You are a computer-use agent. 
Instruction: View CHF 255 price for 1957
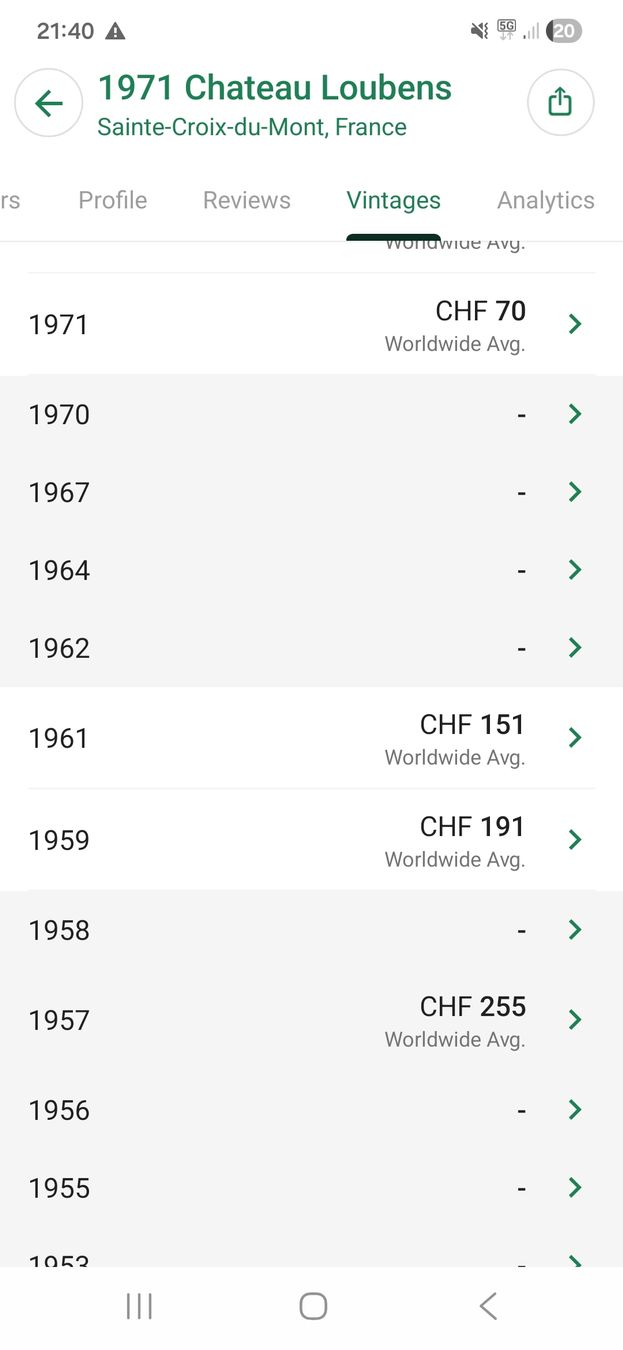pyautogui.click(x=473, y=1006)
